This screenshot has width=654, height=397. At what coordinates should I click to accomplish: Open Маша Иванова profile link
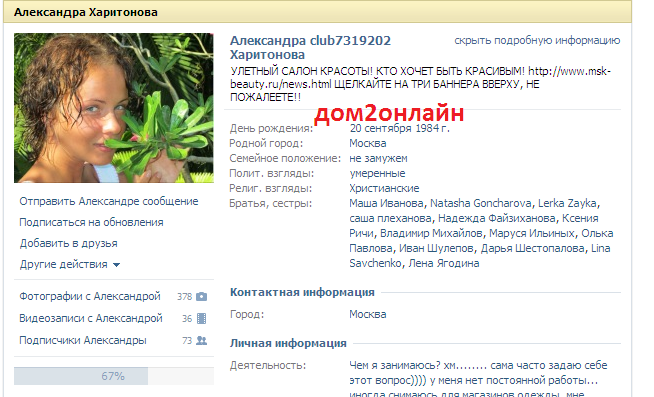(386, 204)
